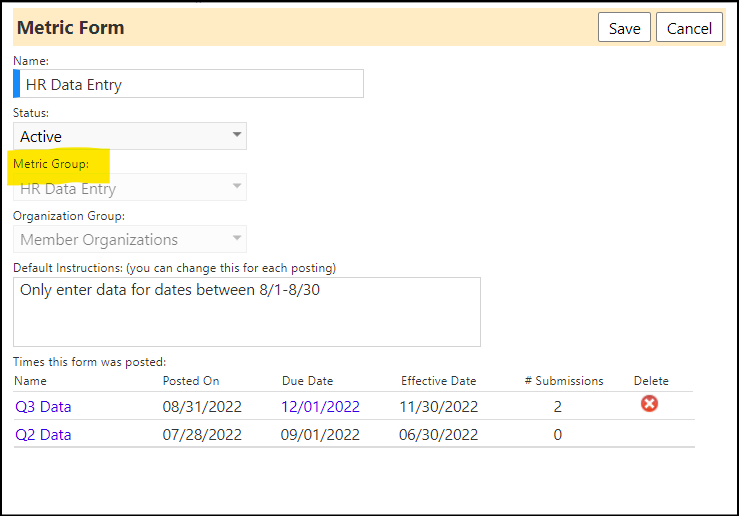This screenshot has width=739, height=516.
Task: Open the Metric Group dropdown
Action: tap(130, 188)
